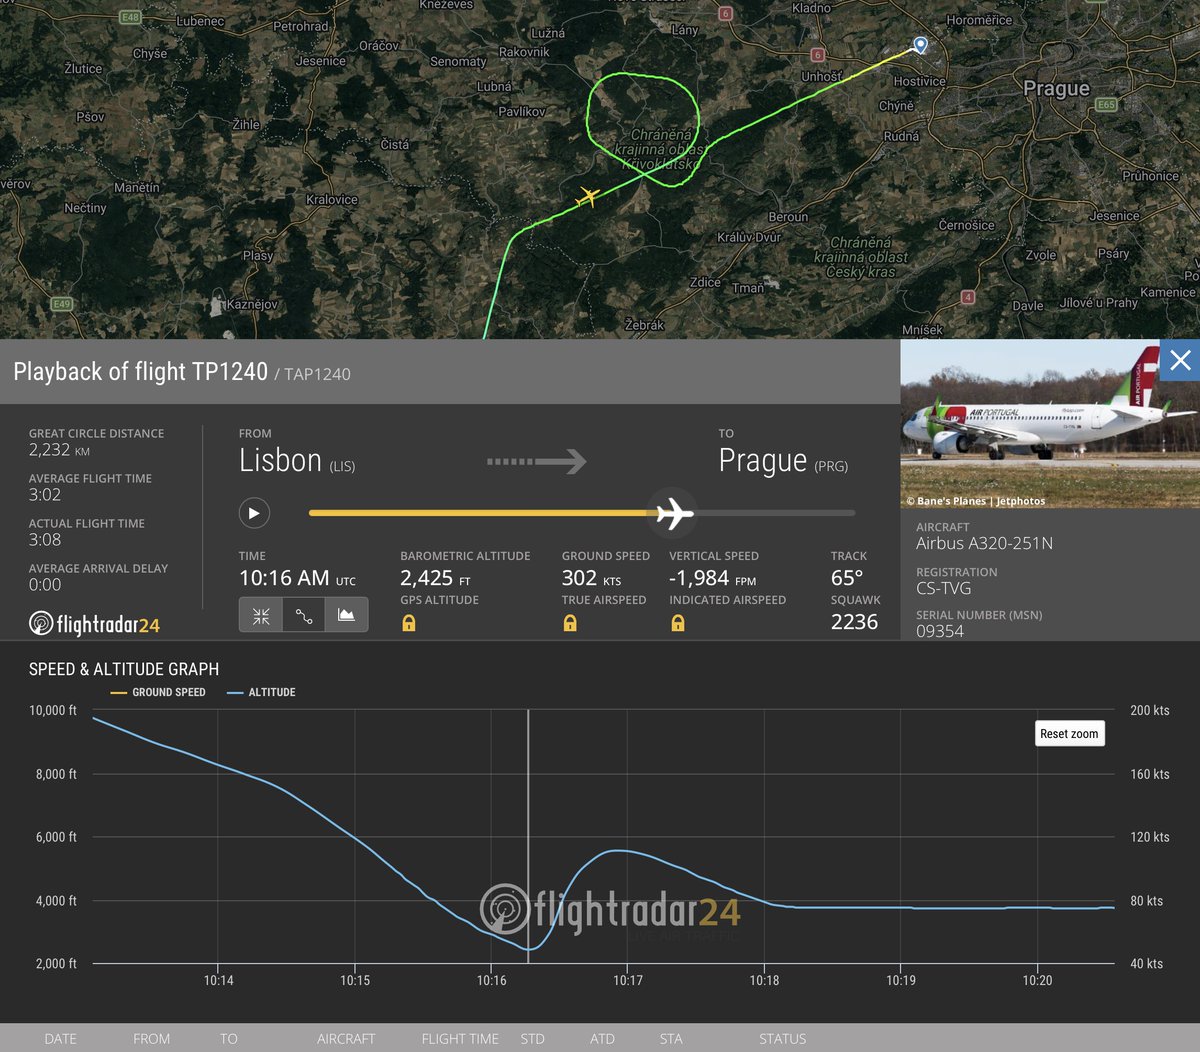Viewport: 1200px width, 1052px height.
Task: Click the indicated airspeed lock icon
Action: [678, 623]
